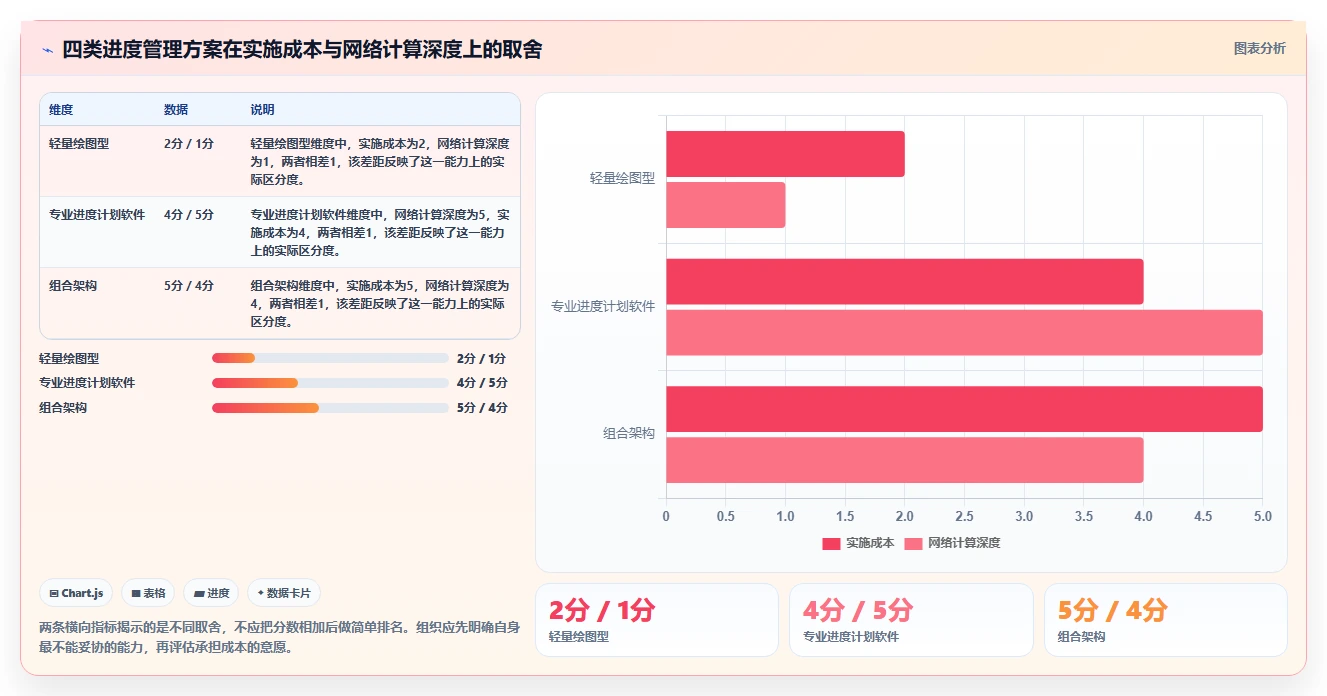Select the 进度 tag chip
This screenshot has height=696, width=1327.
click(x=211, y=593)
